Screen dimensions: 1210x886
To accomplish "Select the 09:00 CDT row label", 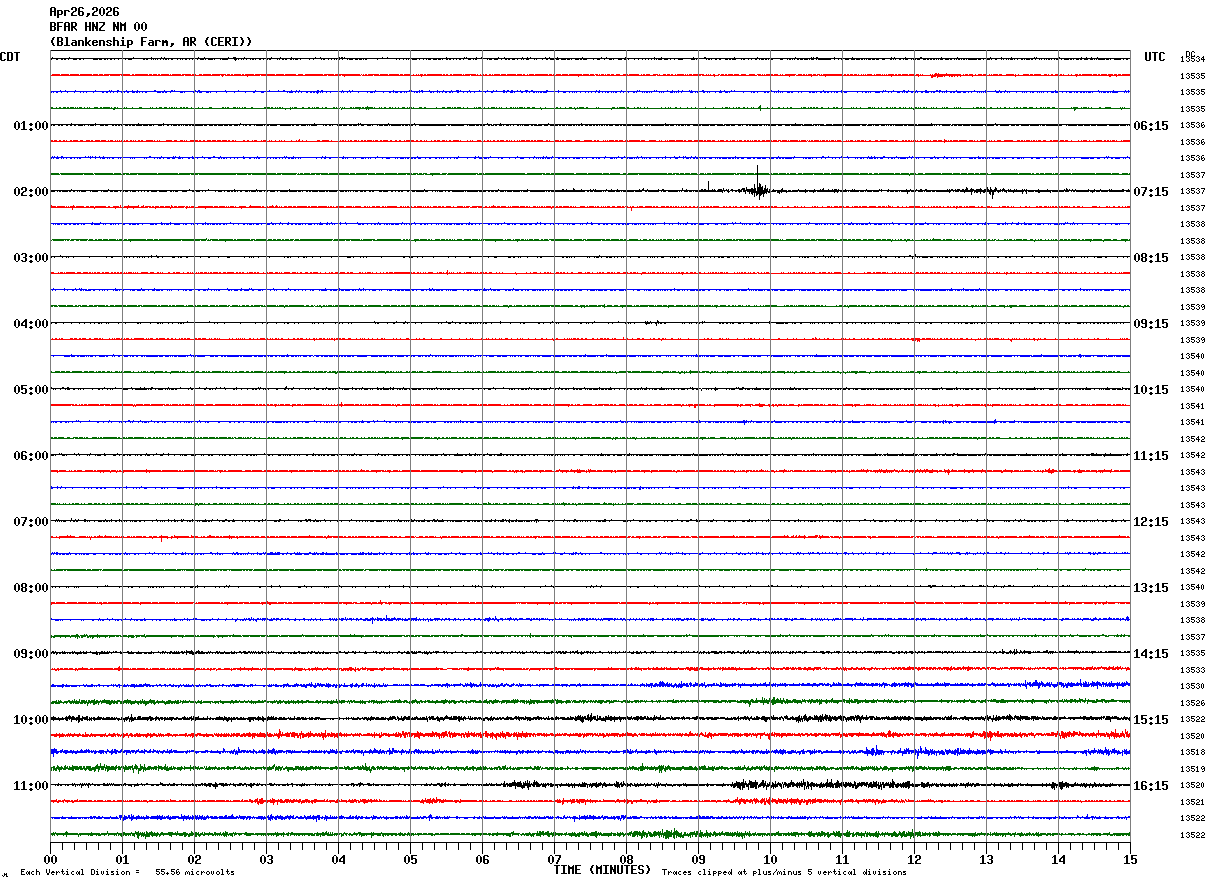I will click(31, 654).
